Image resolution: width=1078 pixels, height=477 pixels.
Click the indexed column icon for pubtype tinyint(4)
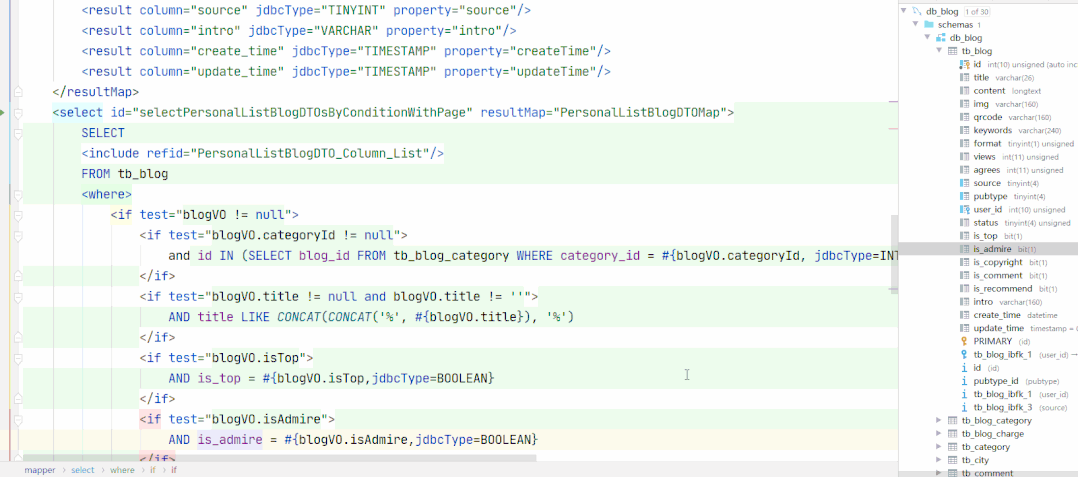click(965, 196)
